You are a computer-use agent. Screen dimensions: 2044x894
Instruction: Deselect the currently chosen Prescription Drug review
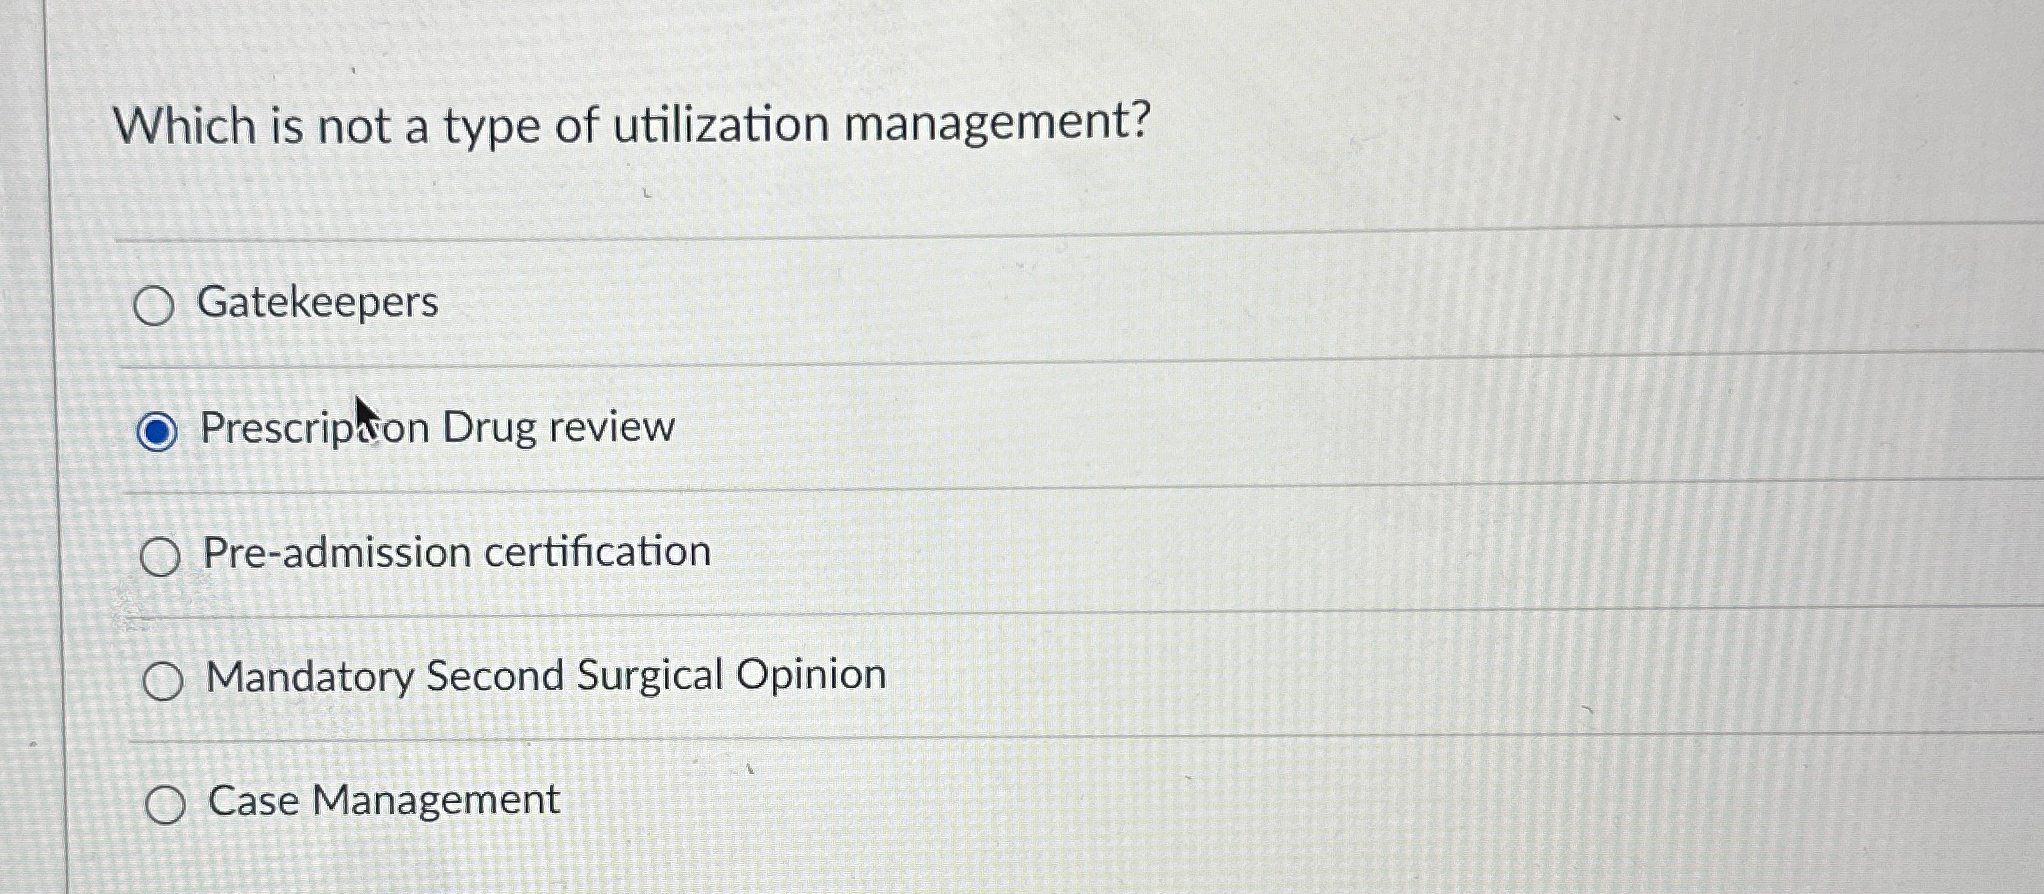coord(160,430)
